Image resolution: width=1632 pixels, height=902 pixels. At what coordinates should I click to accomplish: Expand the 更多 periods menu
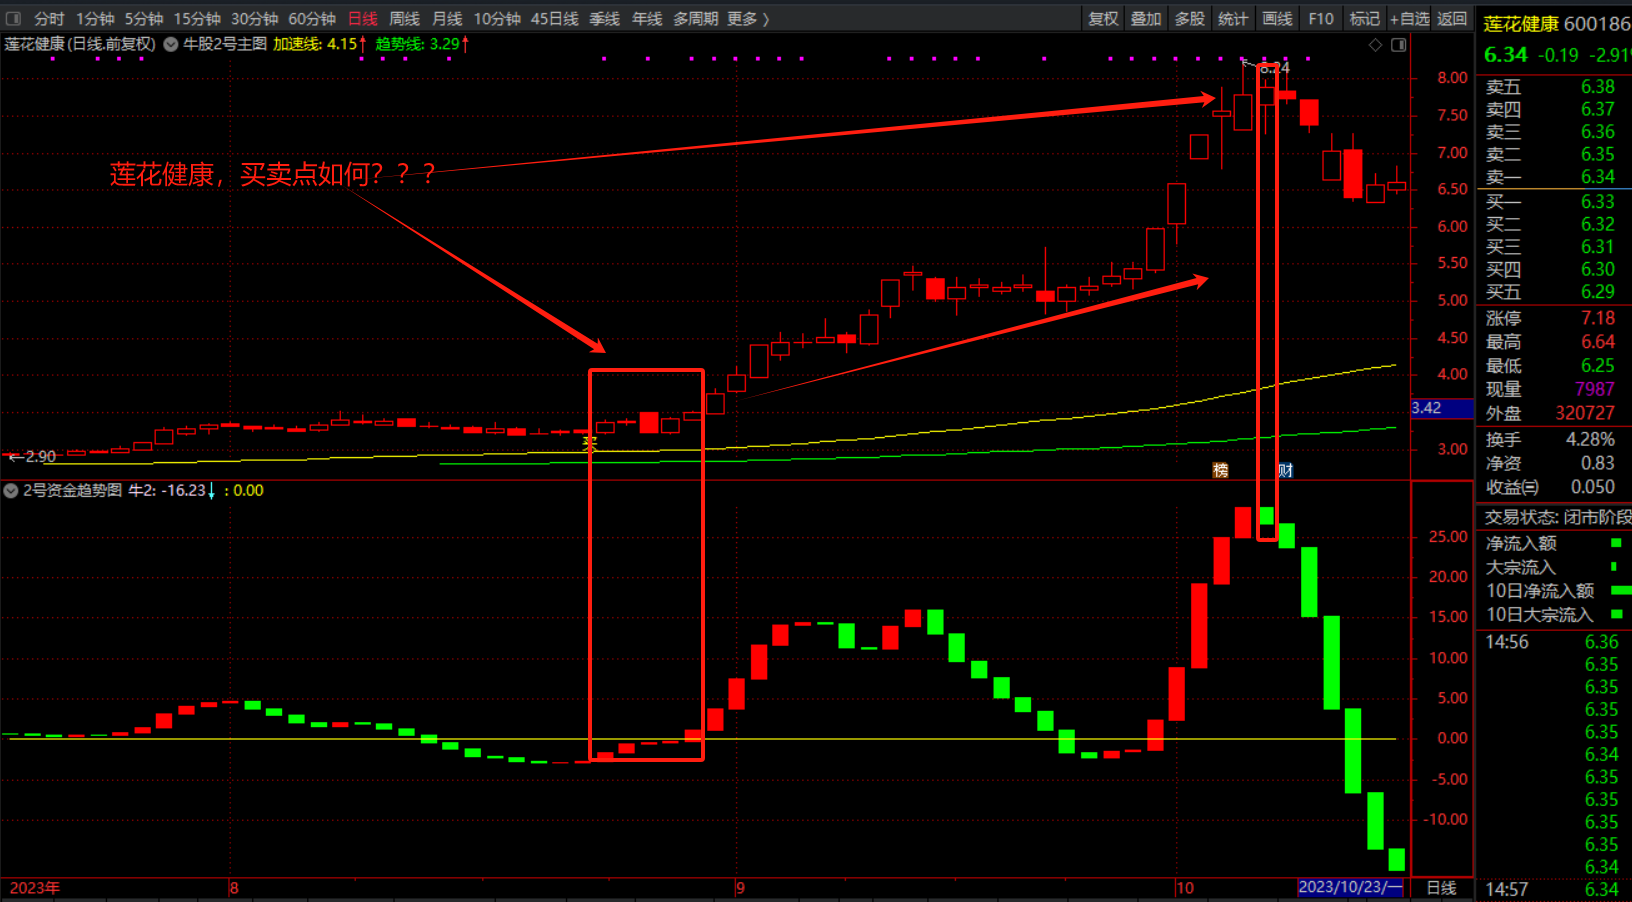click(748, 18)
